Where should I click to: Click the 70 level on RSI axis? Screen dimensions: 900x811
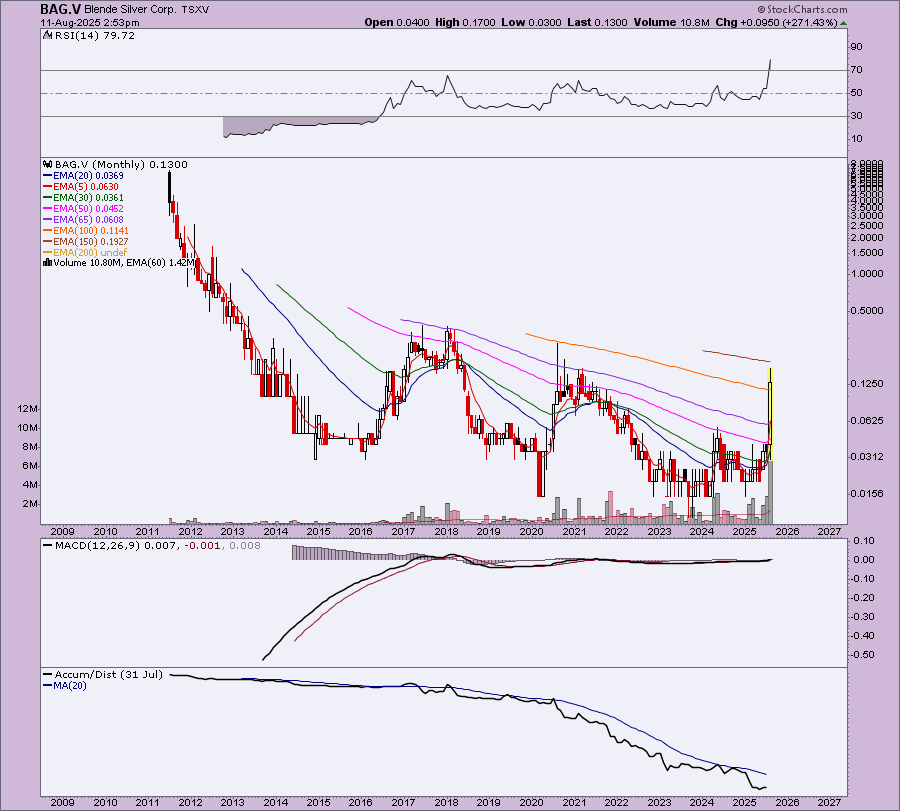point(856,70)
